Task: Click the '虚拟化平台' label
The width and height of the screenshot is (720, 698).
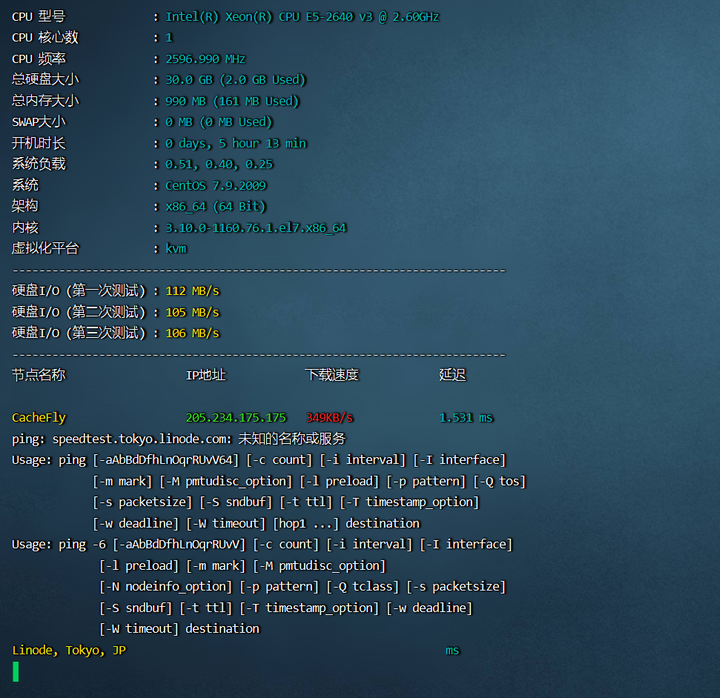Action: point(45,248)
